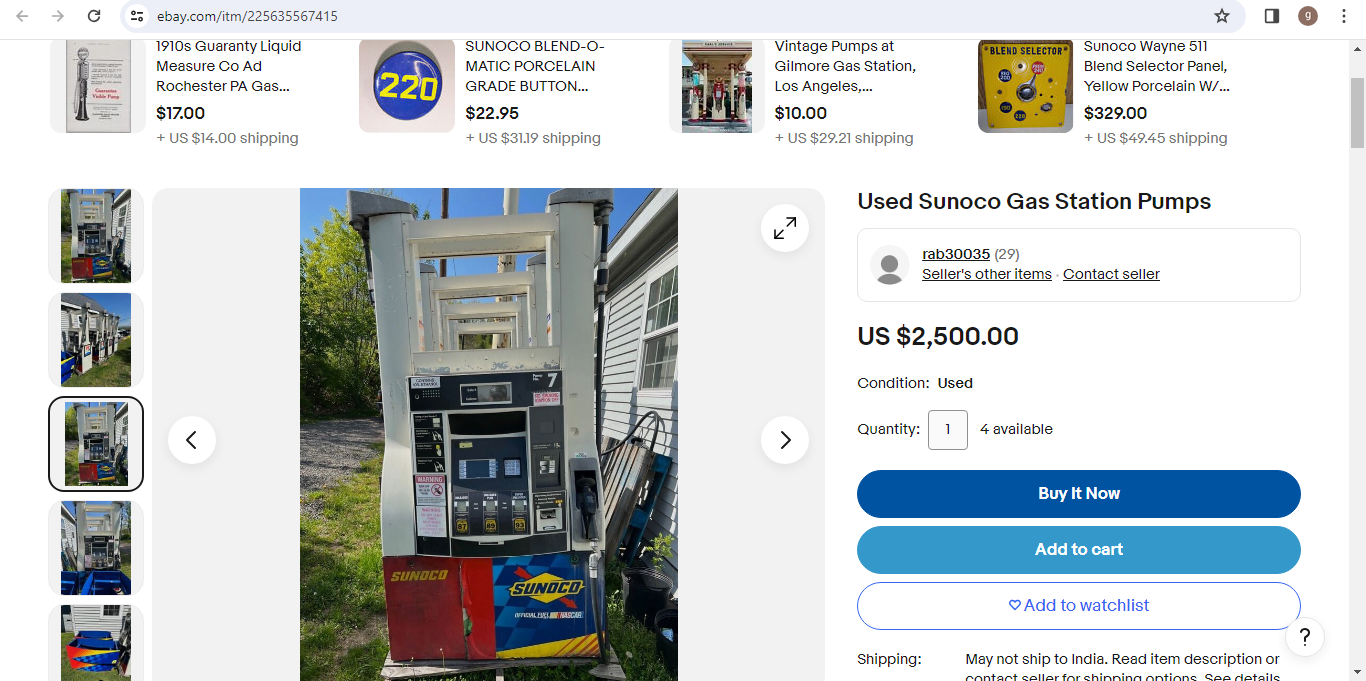Reload the eBay page
The image size is (1366, 681).
[94, 16]
